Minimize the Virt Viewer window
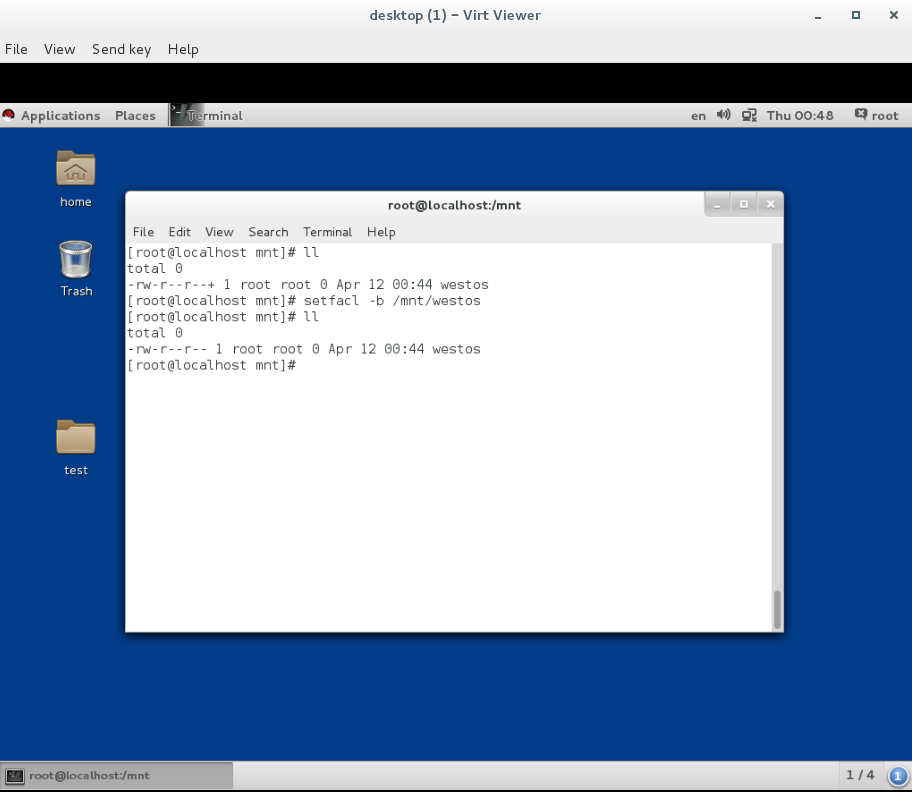The image size is (912, 792). coord(818,16)
